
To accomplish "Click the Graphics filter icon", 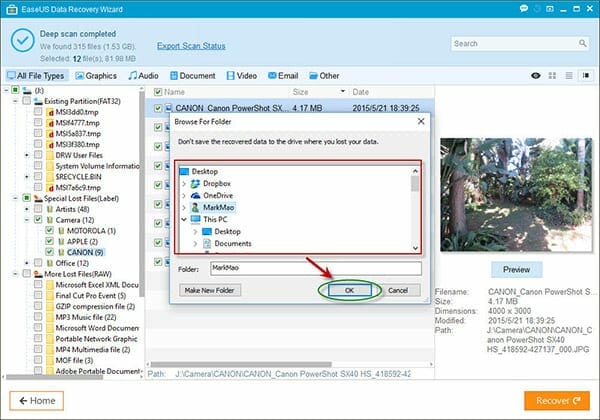I will pos(78,76).
